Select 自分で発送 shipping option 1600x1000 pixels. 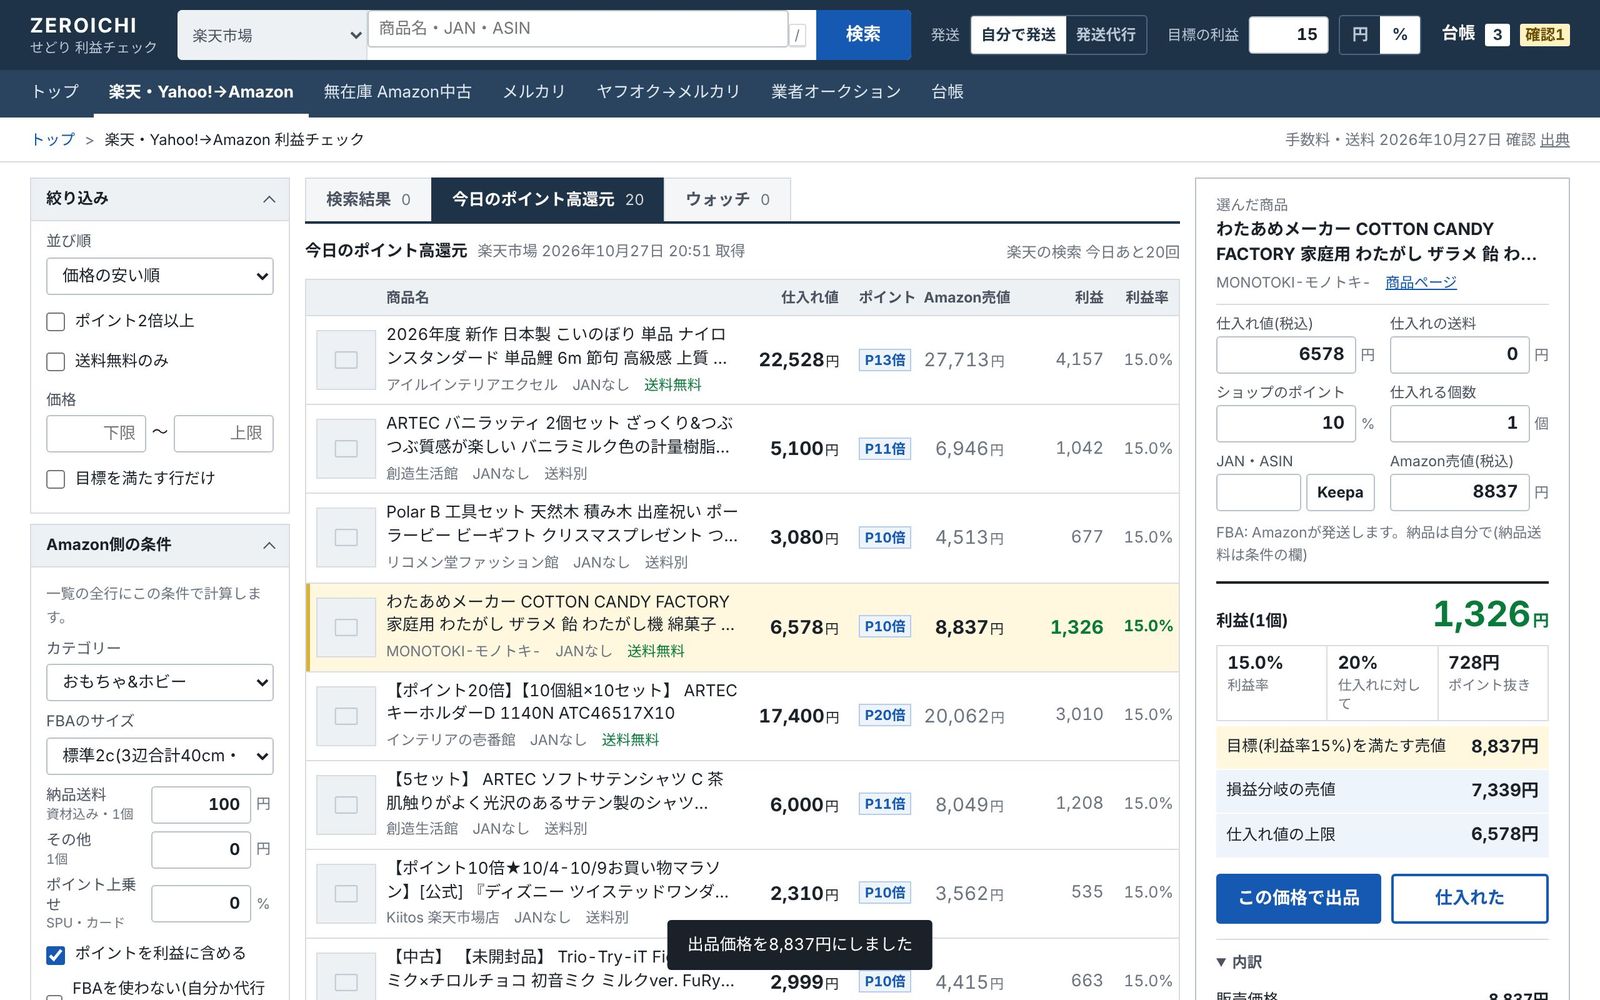tap(1018, 35)
